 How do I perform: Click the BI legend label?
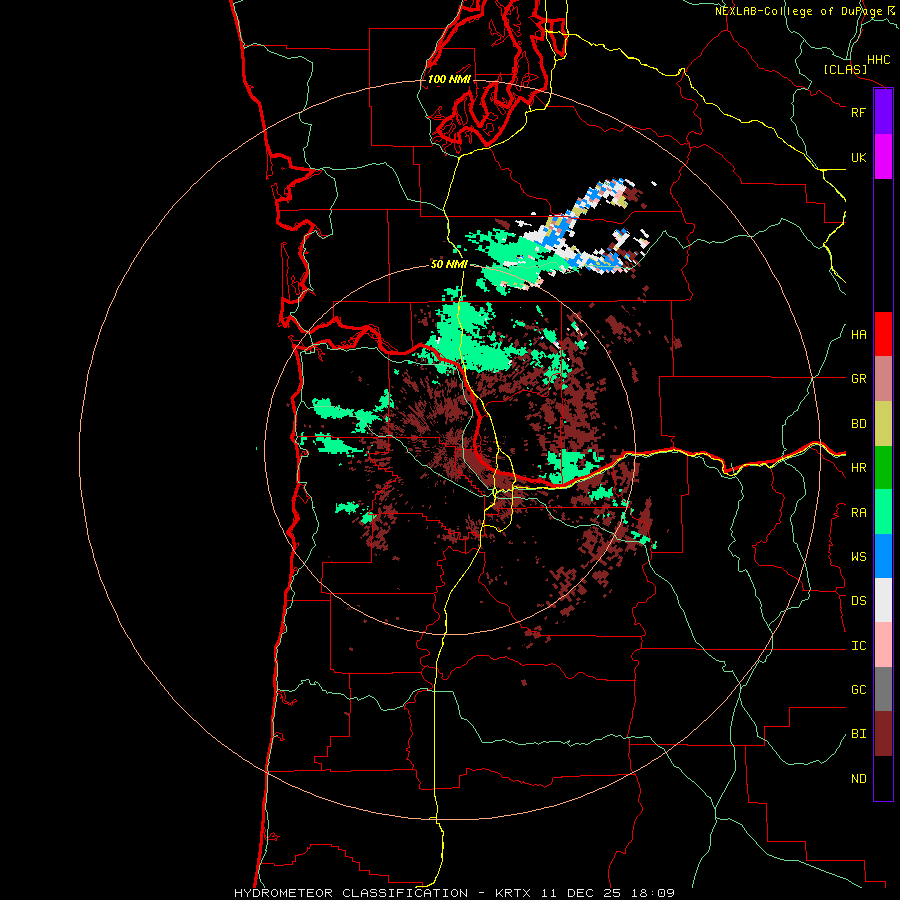858,734
